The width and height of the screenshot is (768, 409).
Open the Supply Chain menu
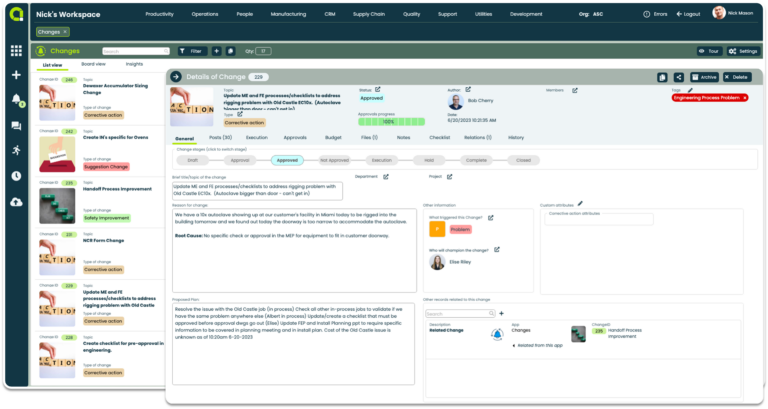click(369, 14)
